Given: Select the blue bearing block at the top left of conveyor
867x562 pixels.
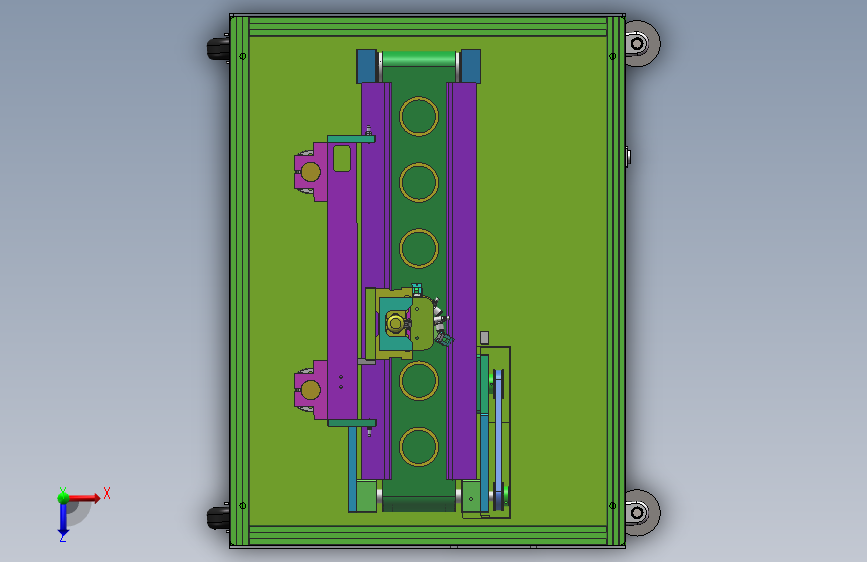Looking at the screenshot, I should (x=367, y=66).
